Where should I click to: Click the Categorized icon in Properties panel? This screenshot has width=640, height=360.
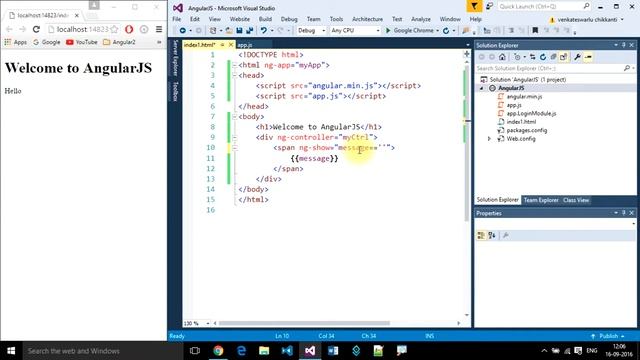point(481,236)
